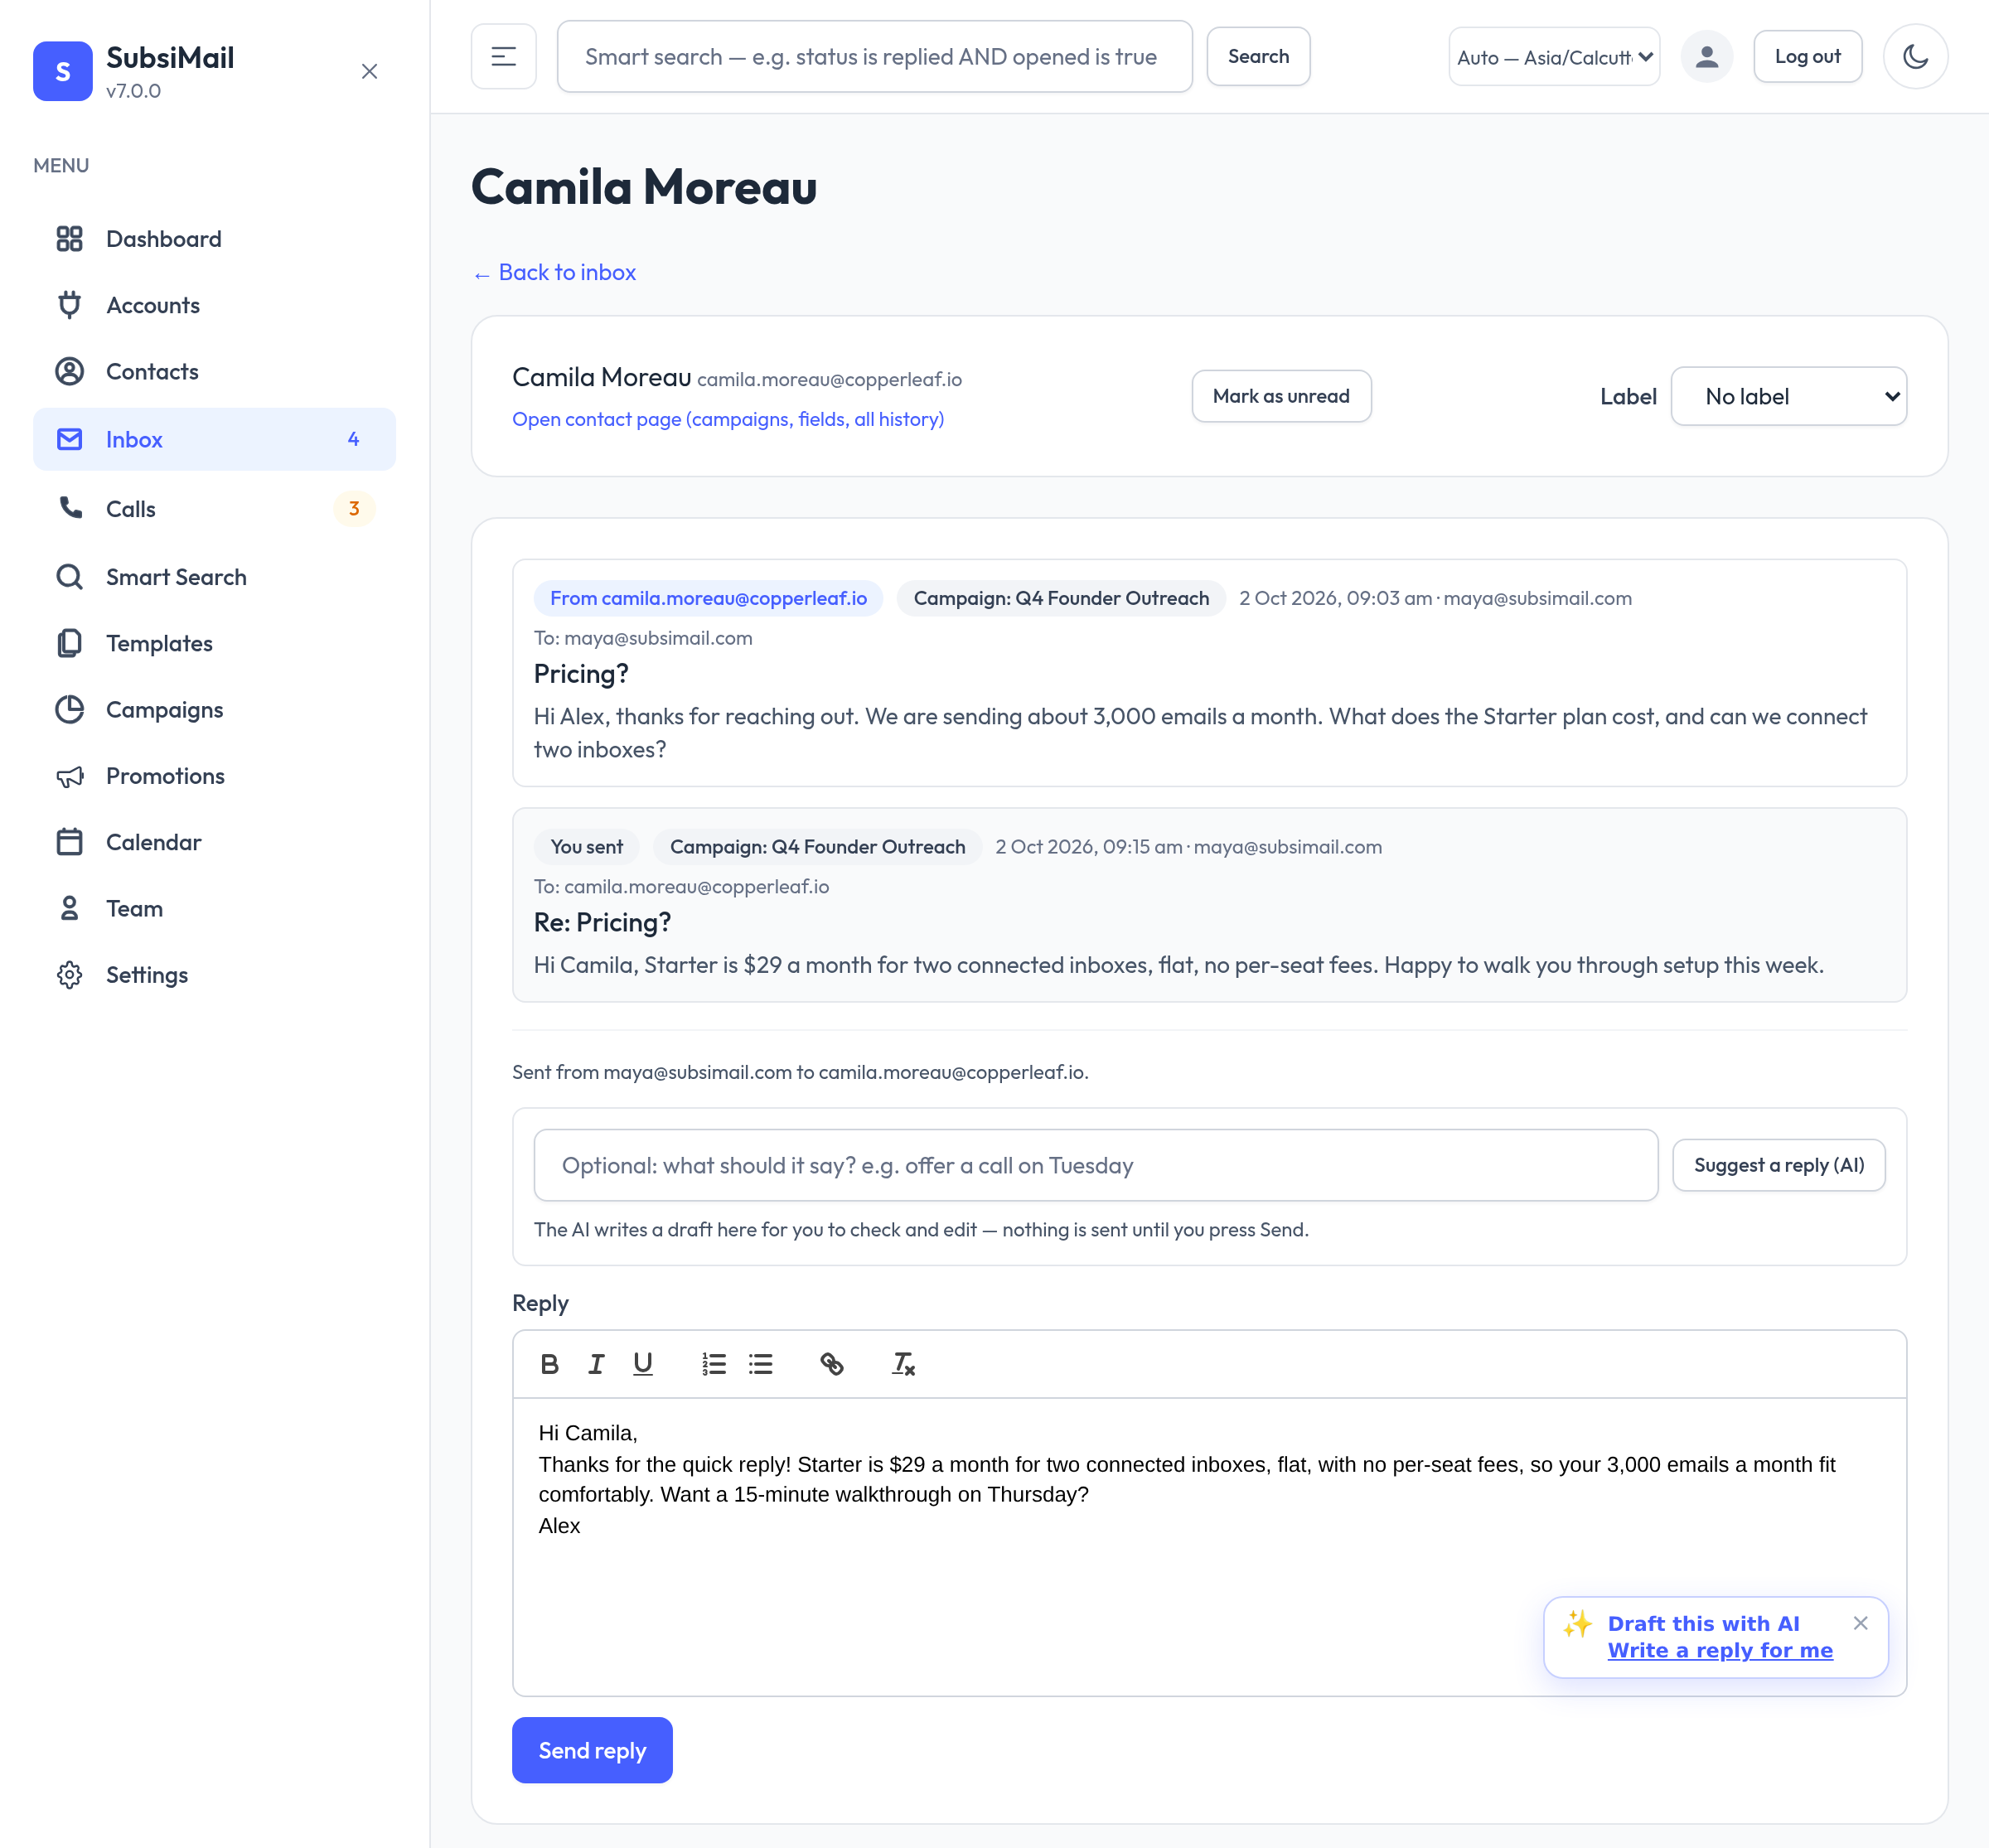Insert a link in the reply editor
This screenshot has height=1848, width=1989.
pyautogui.click(x=832, y=1364)
